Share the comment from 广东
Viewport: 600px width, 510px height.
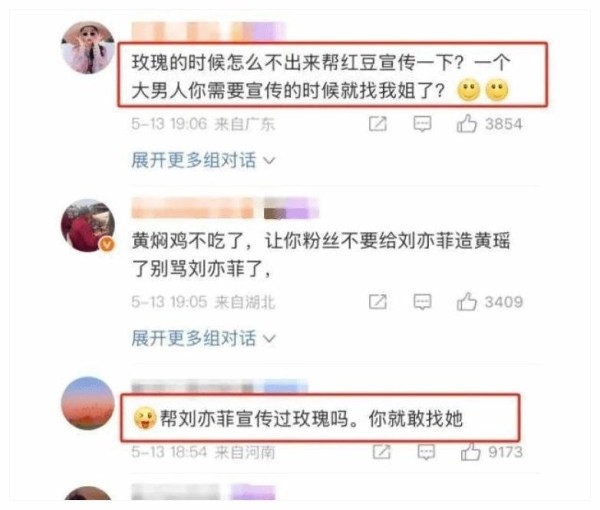click(x=378, y=124)
